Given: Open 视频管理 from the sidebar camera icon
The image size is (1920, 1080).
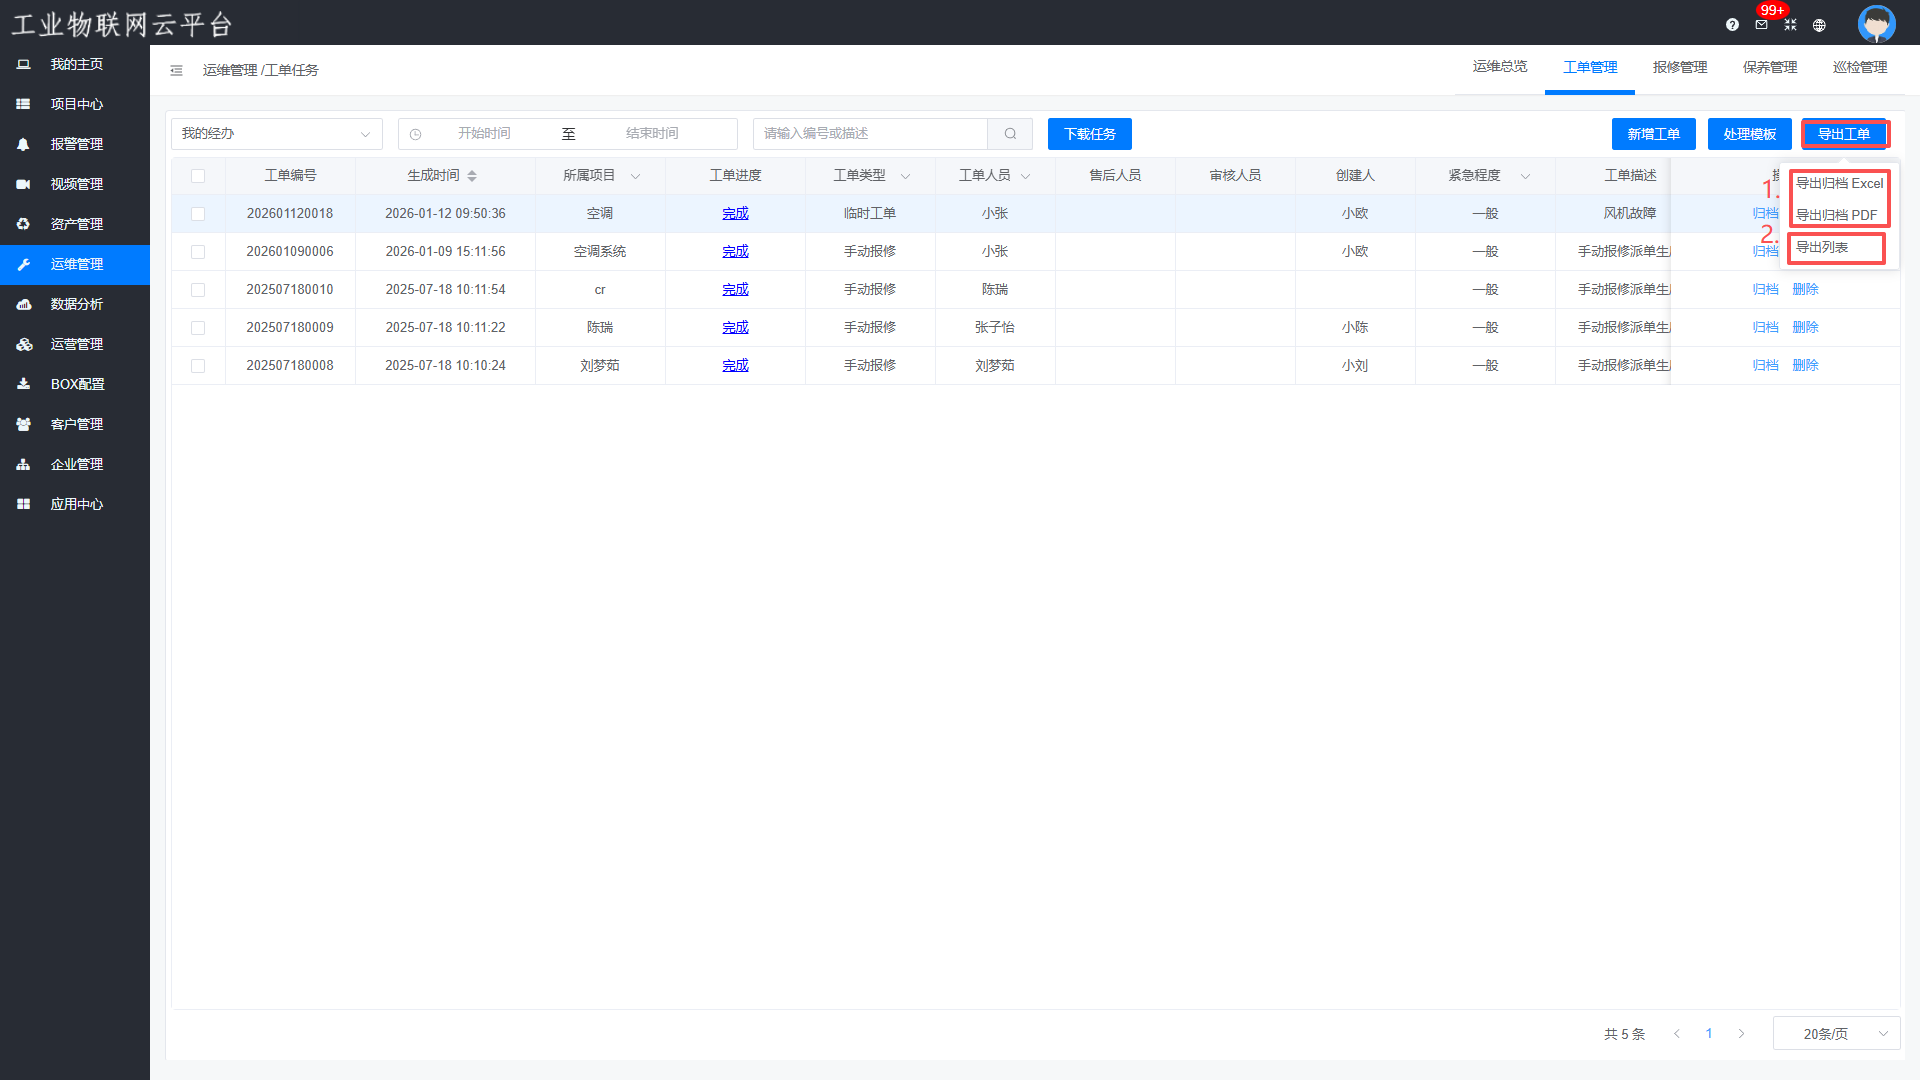Looking at the screenshot, I should (23, 184).
